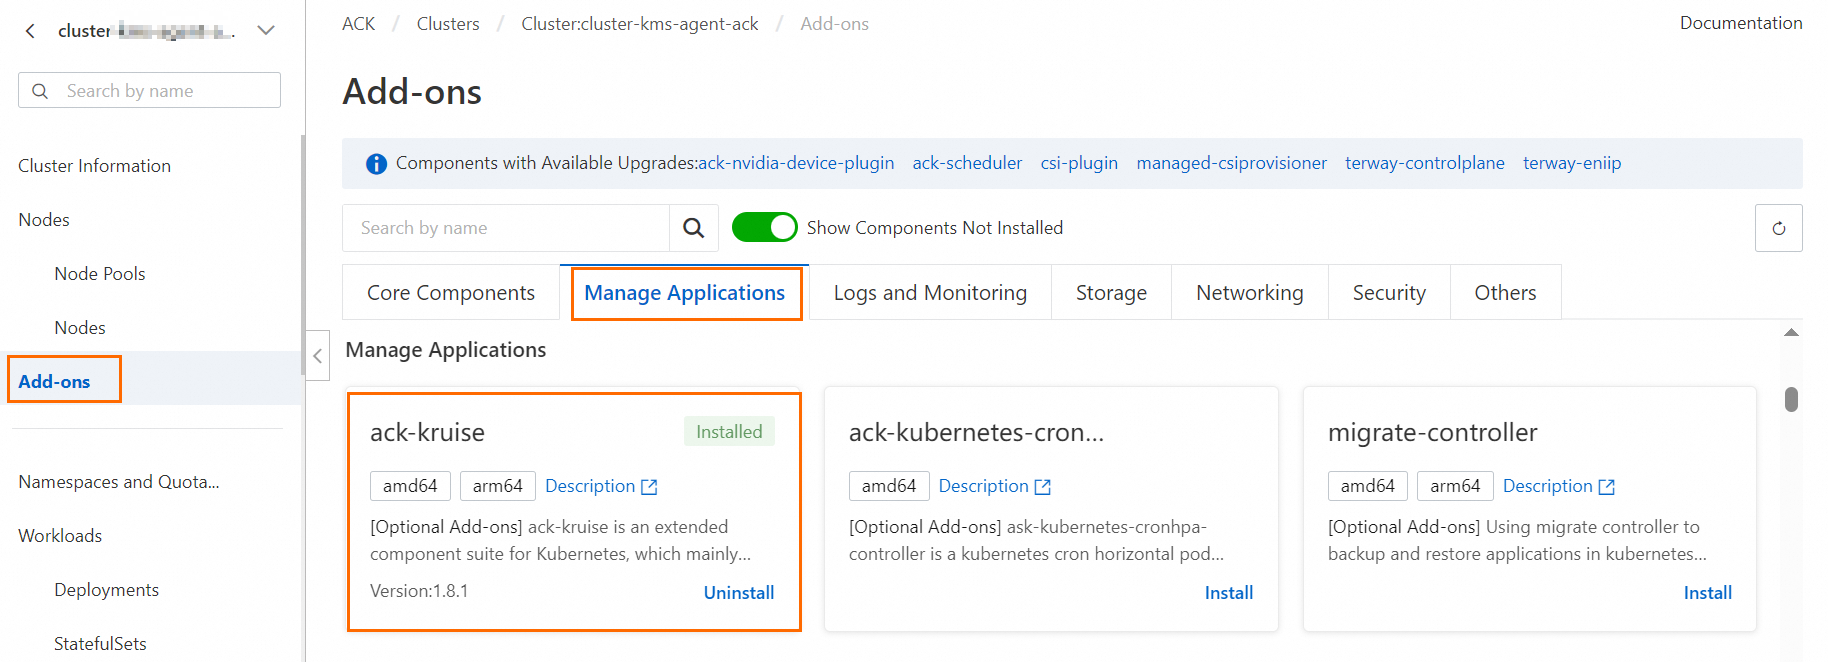Toggle Show Components Not Installed switch

tap(764, 228)
